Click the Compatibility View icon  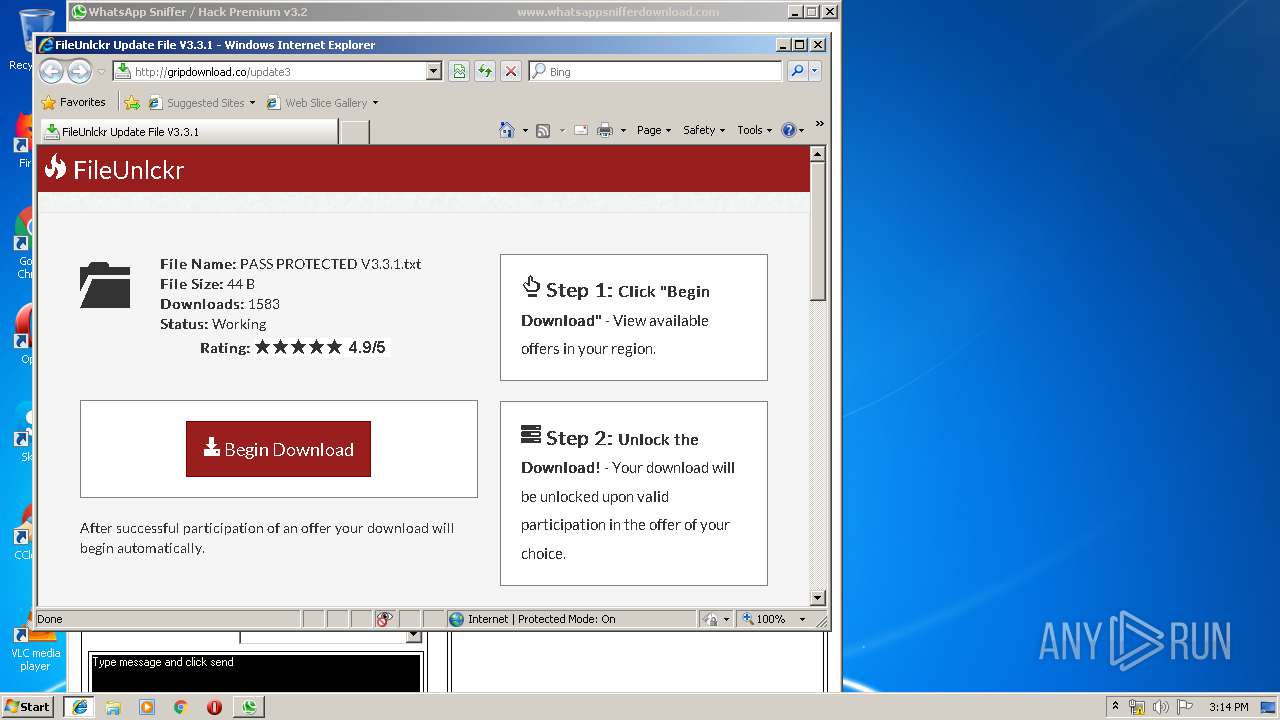(459, 71)
